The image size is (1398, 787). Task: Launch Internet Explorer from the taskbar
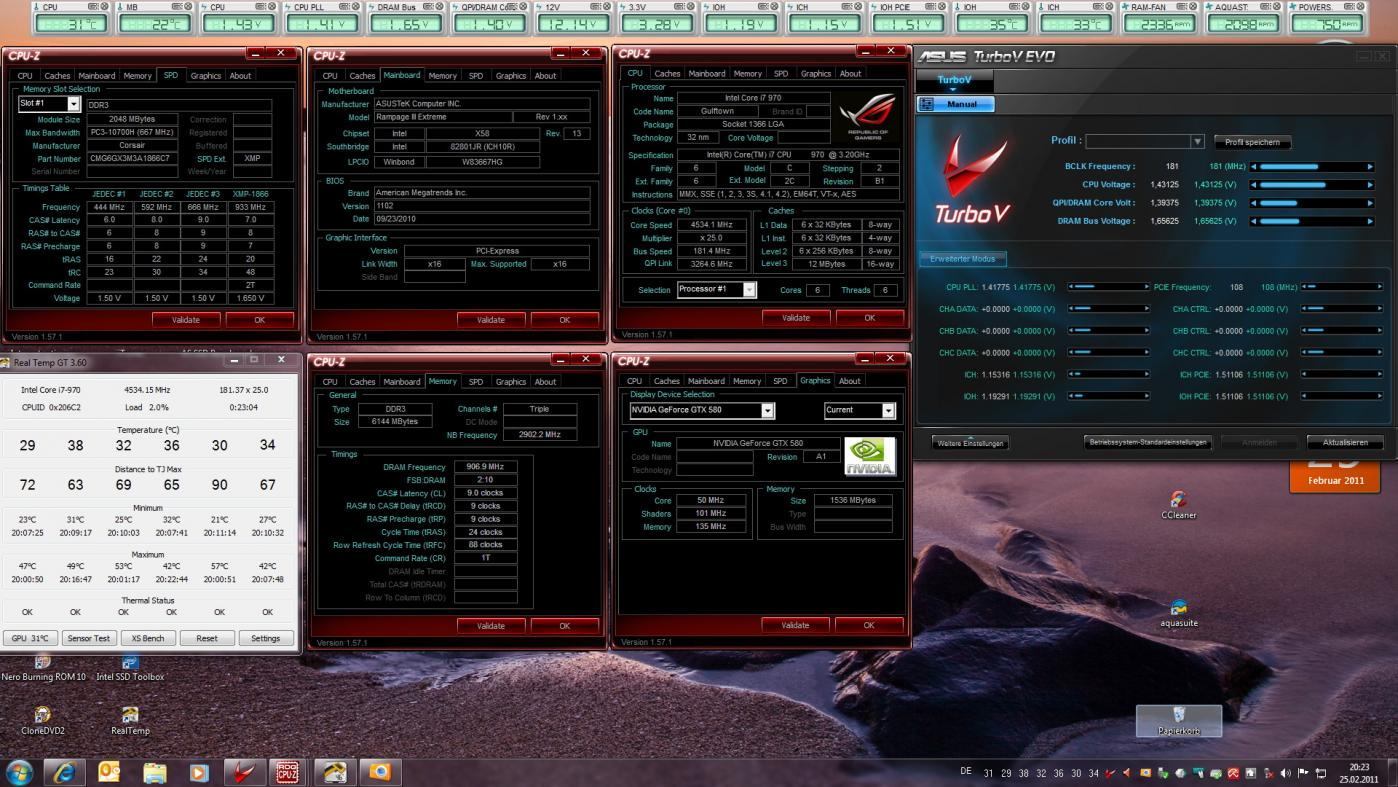64,772
